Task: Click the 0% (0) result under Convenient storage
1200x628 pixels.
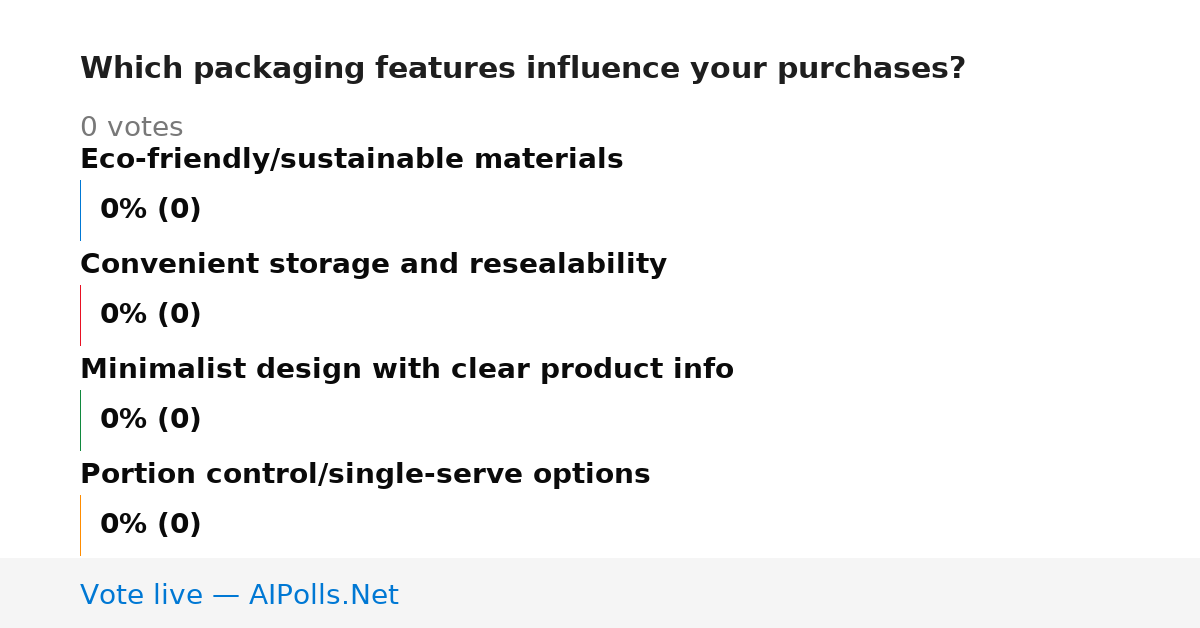Action: [151, 315]
